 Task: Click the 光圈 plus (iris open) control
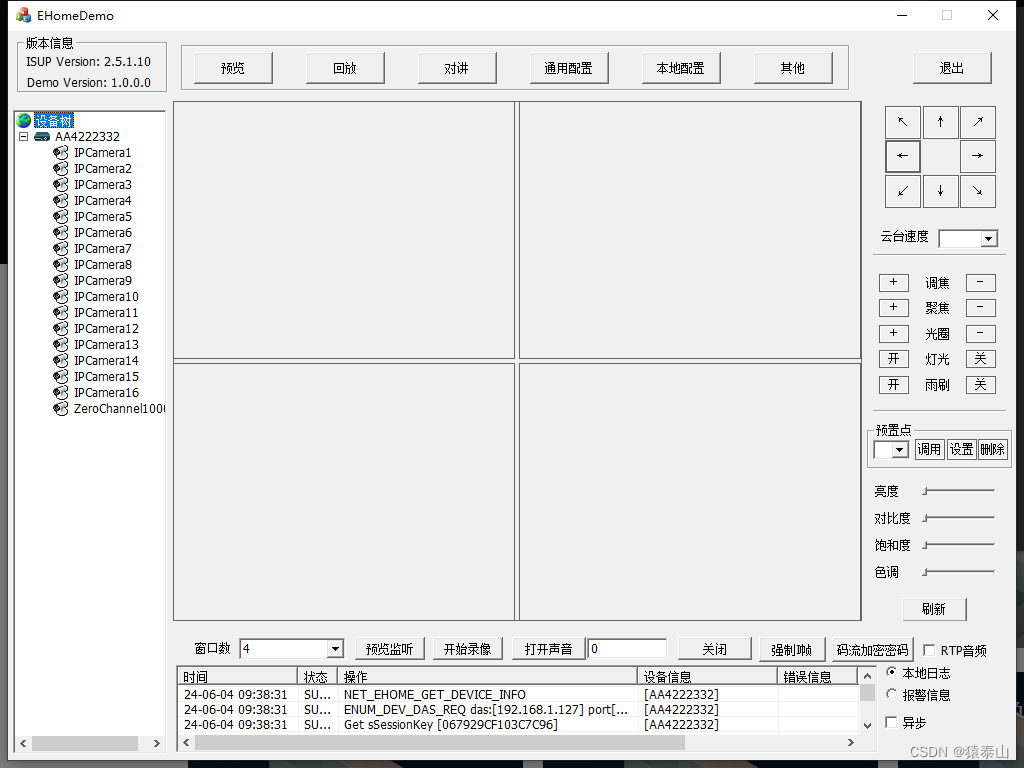(893, 333)
